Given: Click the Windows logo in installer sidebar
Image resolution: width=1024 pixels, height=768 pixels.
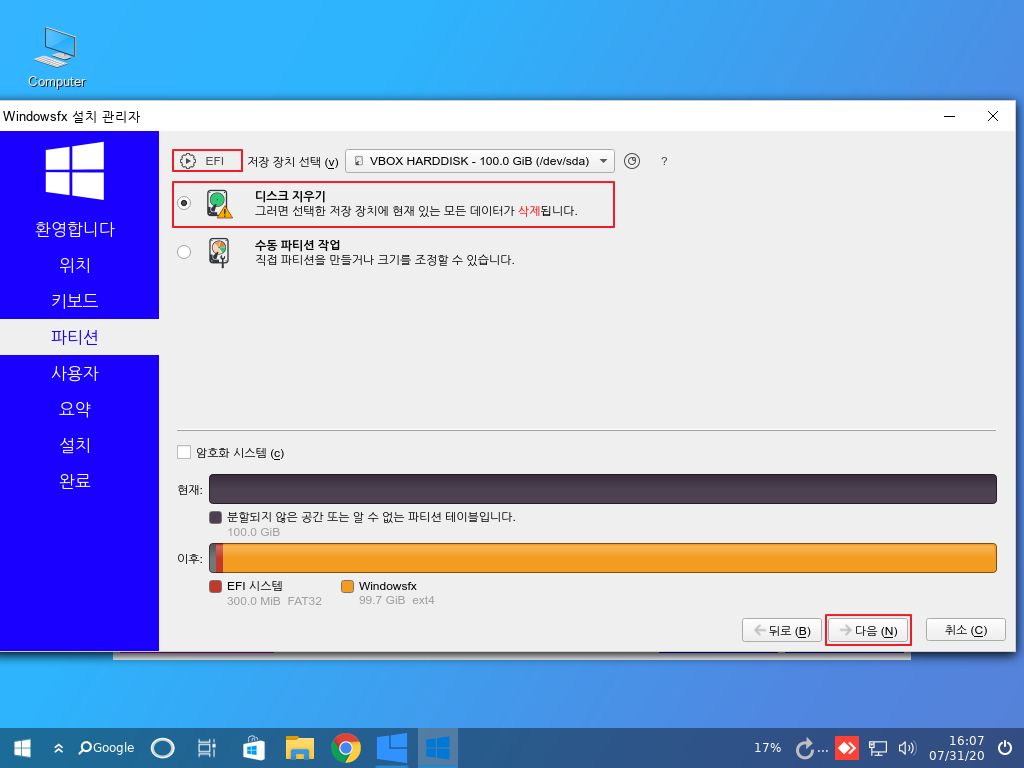Looking at the screenshot, I should 74,170.
